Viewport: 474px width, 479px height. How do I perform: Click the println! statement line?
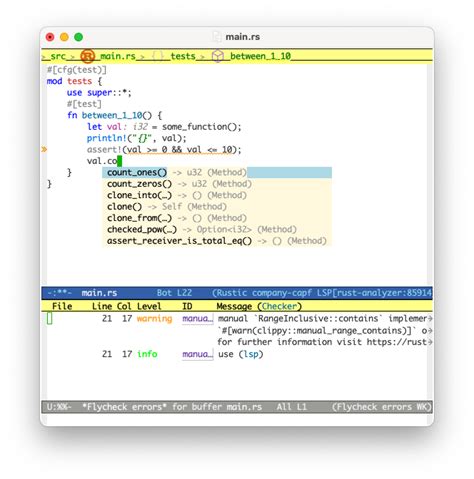point(136,138)
